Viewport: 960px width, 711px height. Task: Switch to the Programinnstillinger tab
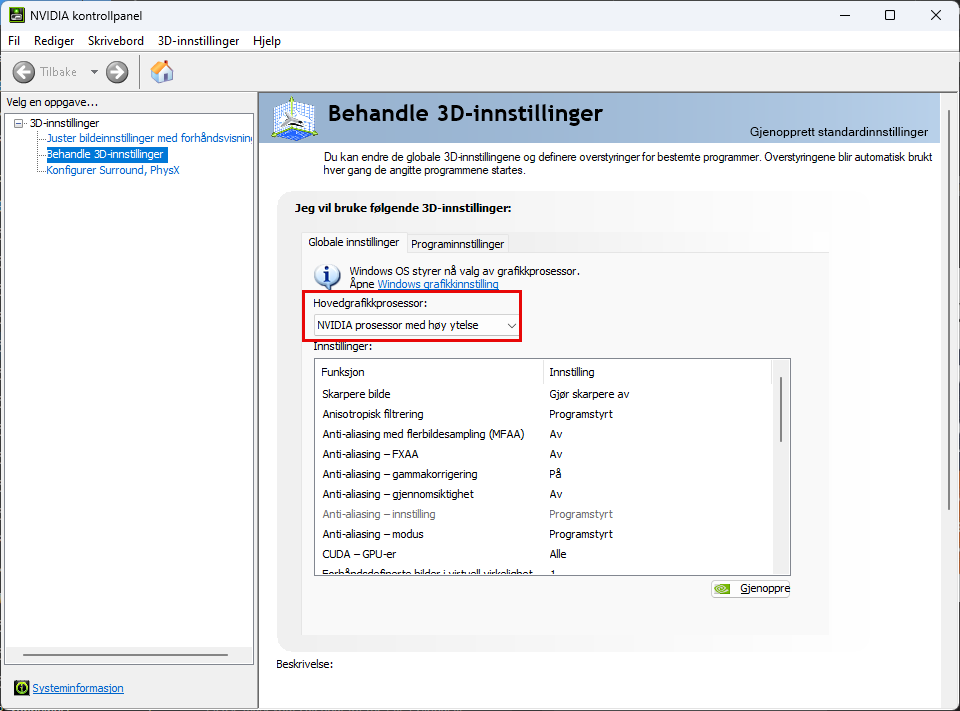click(458, 243)
